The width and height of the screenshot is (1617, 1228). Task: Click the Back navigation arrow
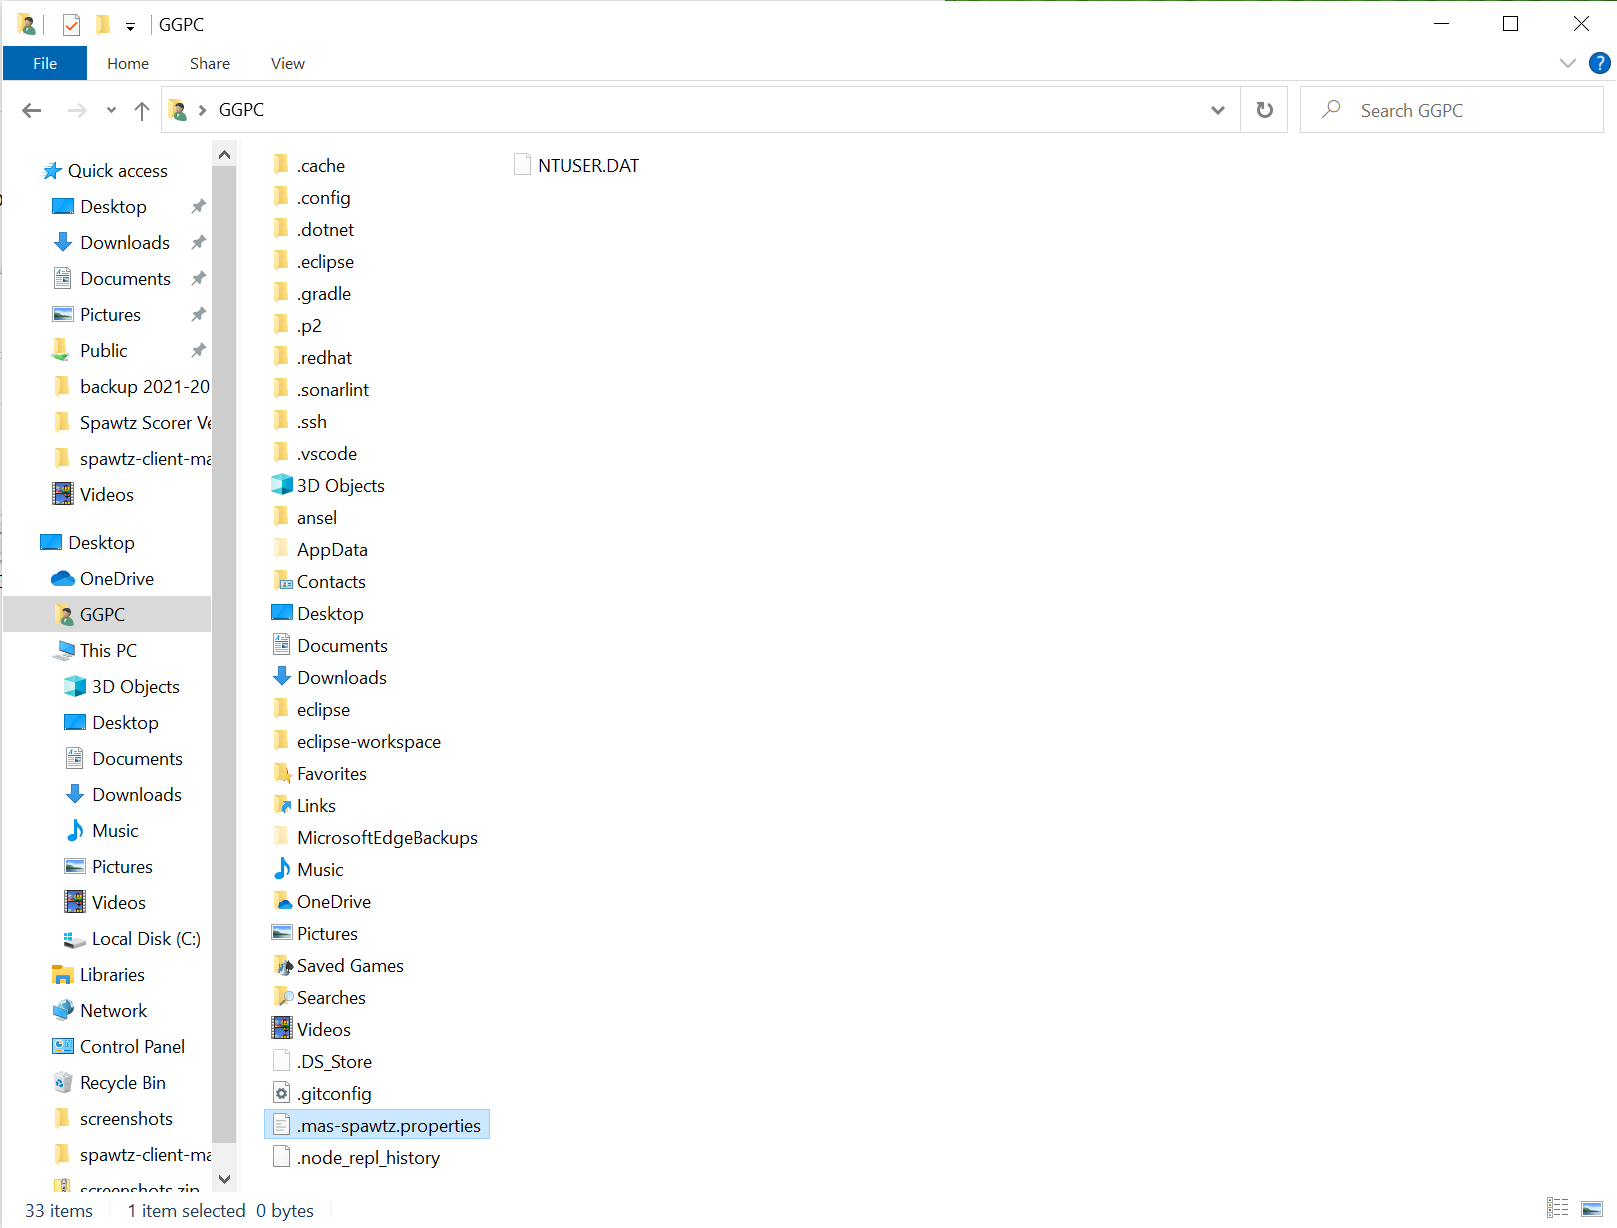coord(32,110)
